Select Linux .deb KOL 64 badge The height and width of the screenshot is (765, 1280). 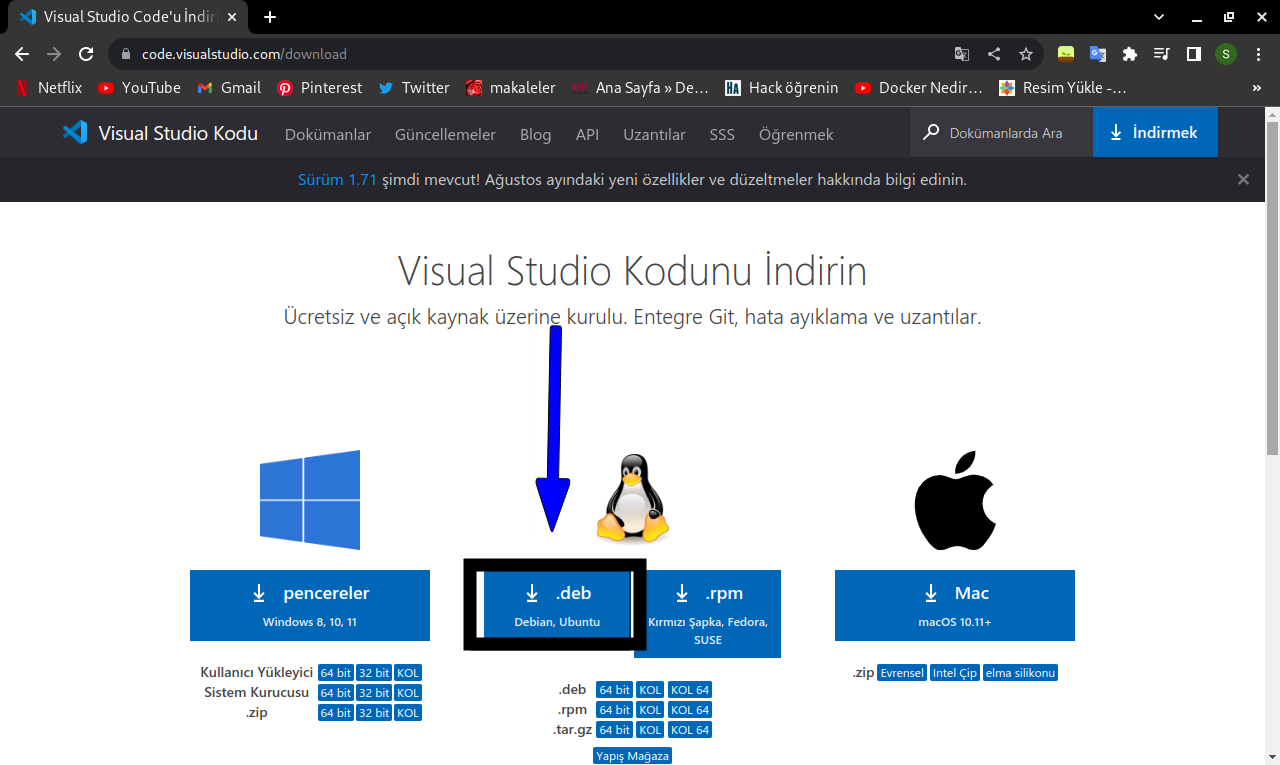[690, 690]
